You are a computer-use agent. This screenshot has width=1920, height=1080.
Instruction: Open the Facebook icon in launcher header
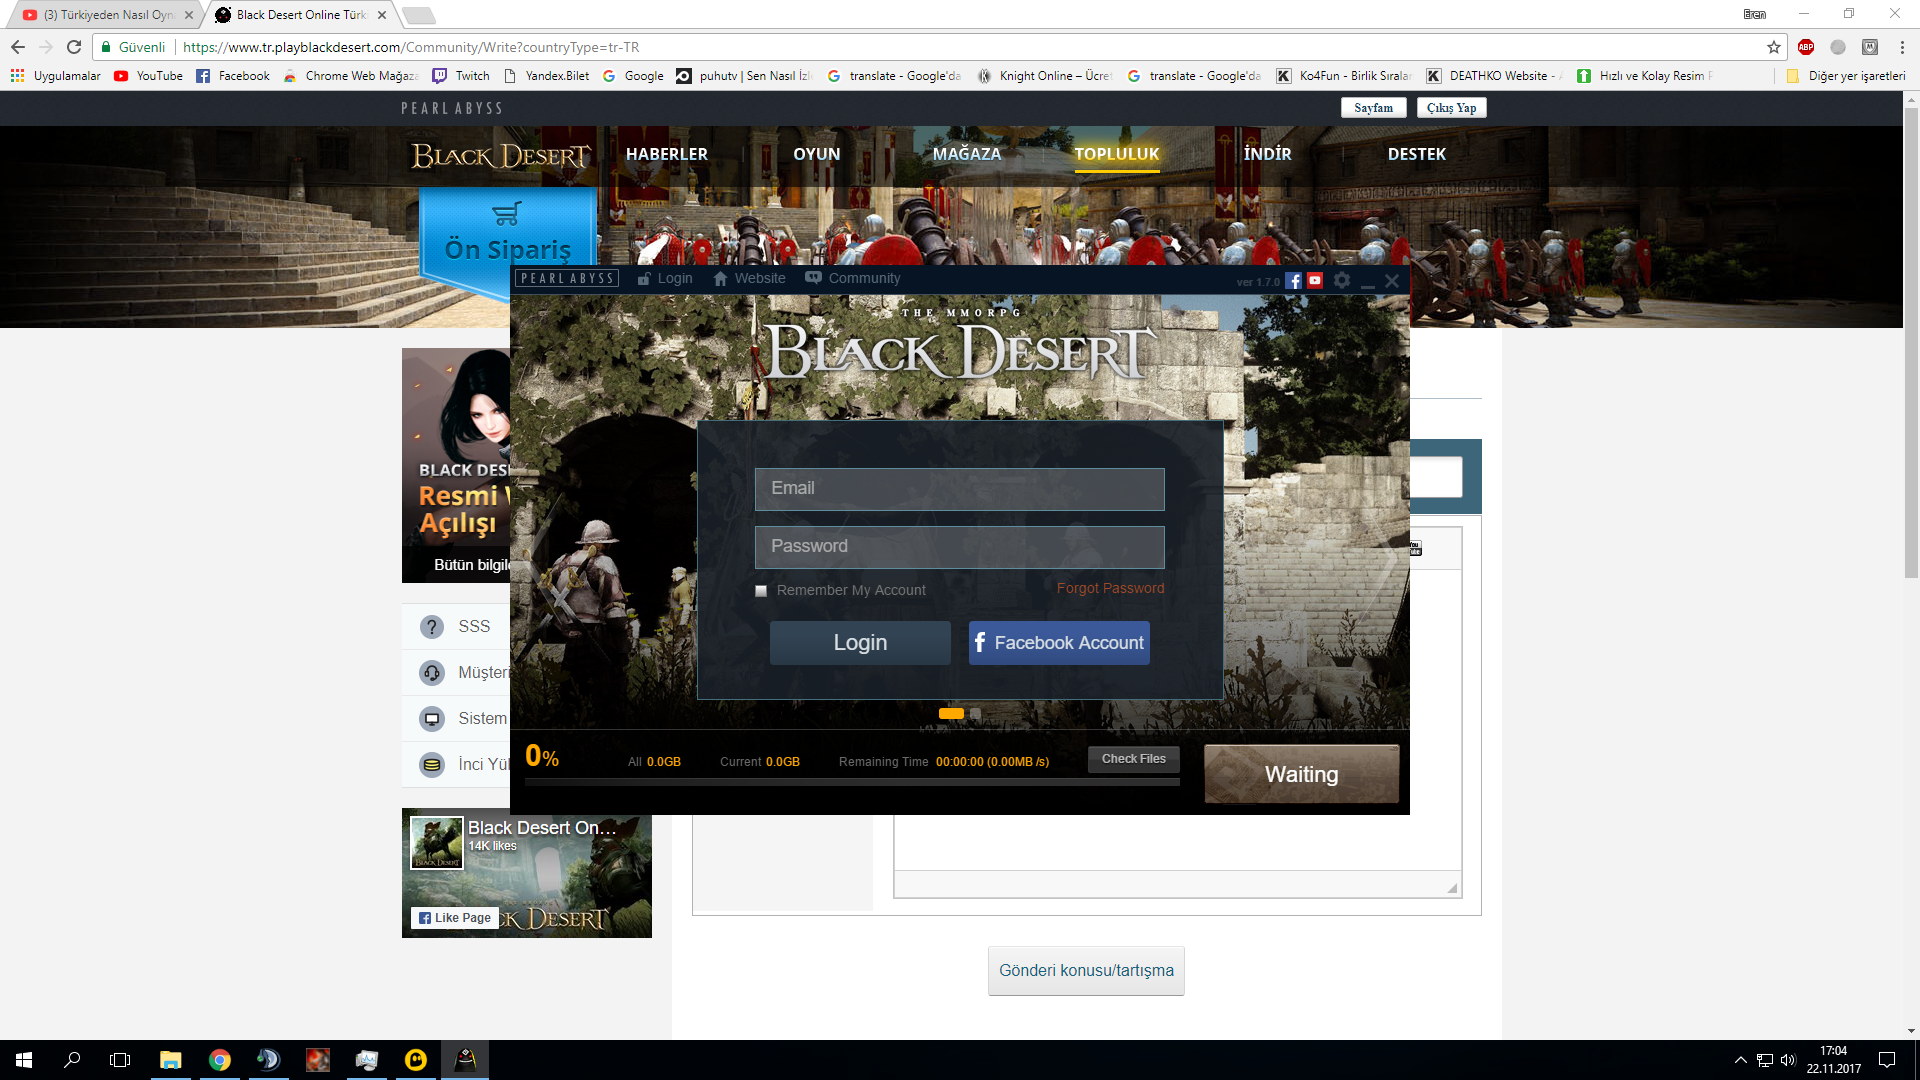point(1294,281)
